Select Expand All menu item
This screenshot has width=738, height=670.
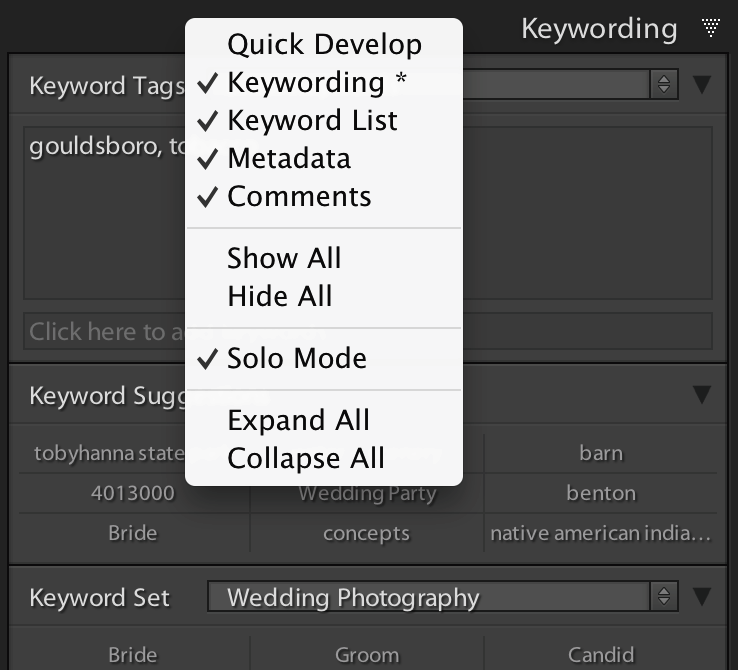coord(298,420)
